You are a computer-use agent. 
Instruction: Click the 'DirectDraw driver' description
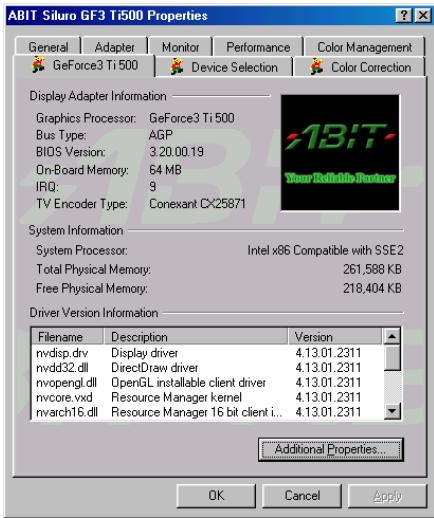pyautogui.click(x=154, y=367)
